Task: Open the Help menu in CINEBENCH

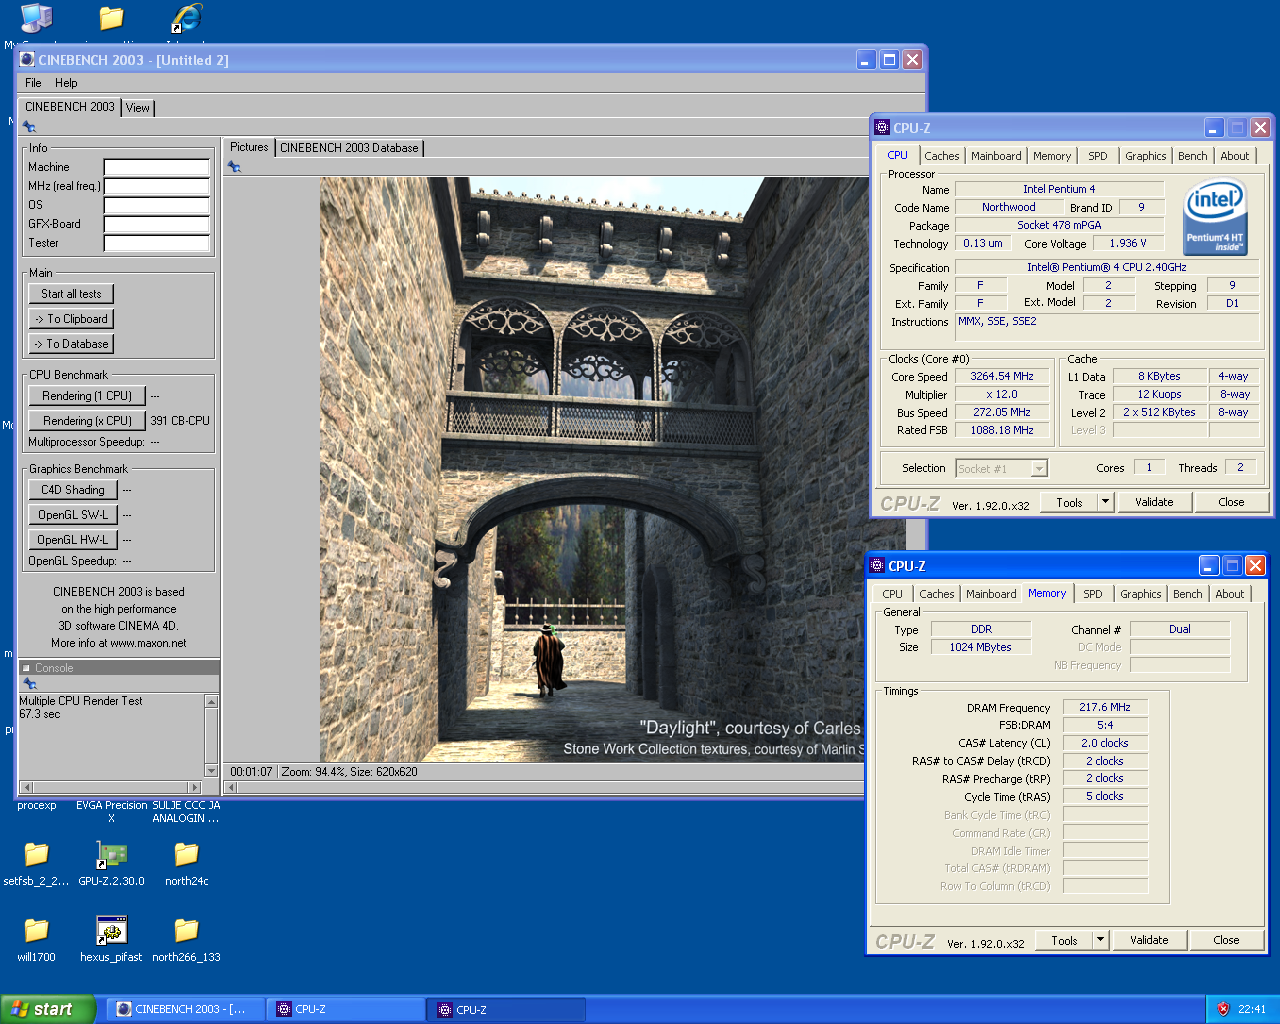Action: point(66,83)
